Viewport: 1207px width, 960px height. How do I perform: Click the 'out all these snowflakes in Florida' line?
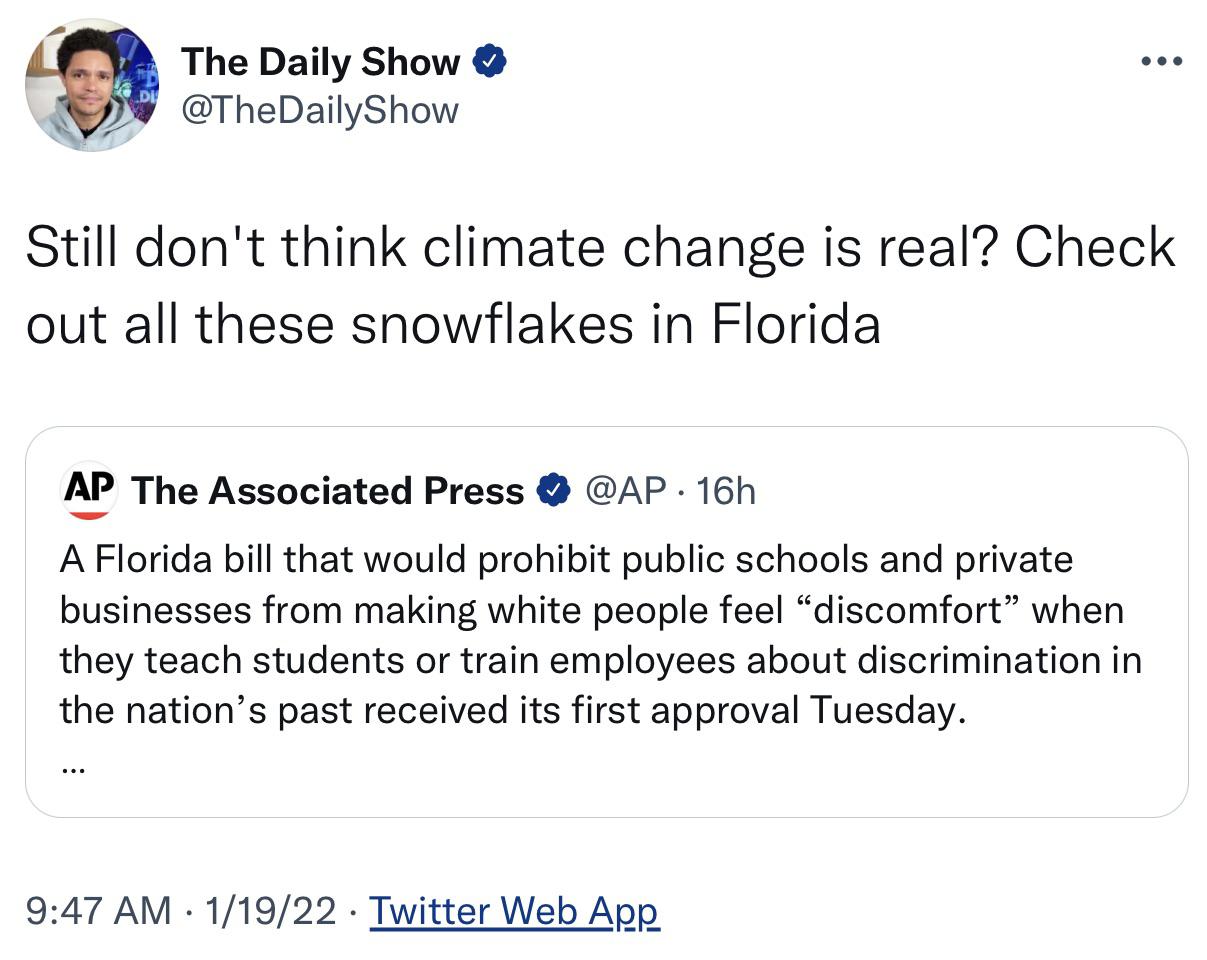click(453, 323)
